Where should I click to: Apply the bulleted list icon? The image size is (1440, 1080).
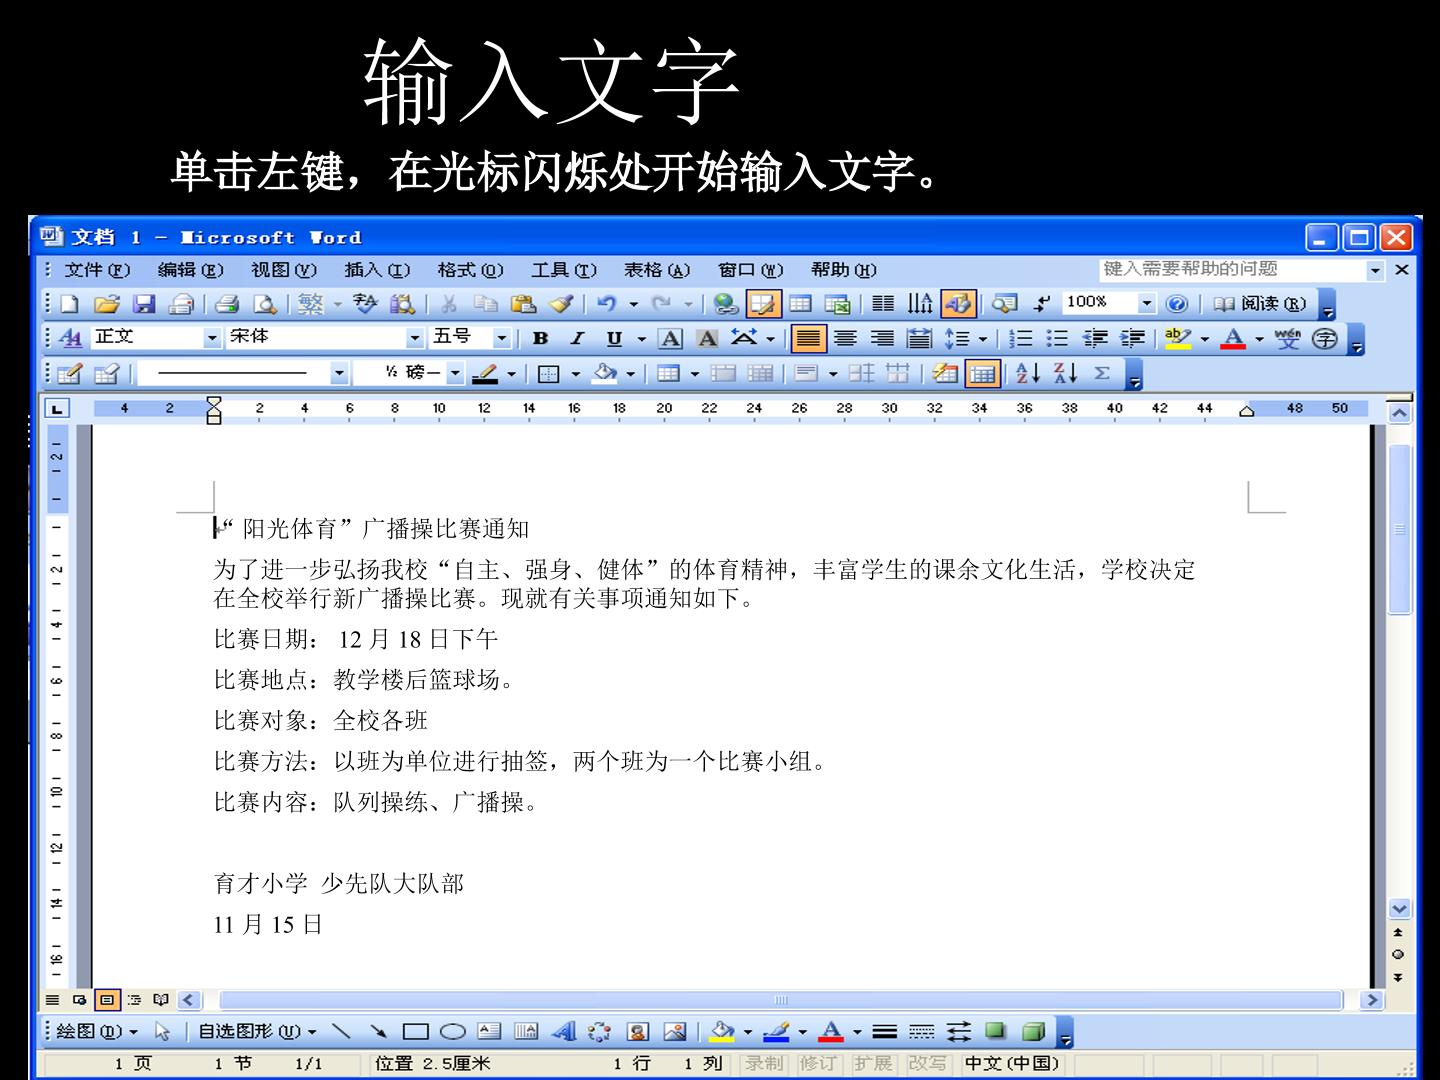(1057, 339)
